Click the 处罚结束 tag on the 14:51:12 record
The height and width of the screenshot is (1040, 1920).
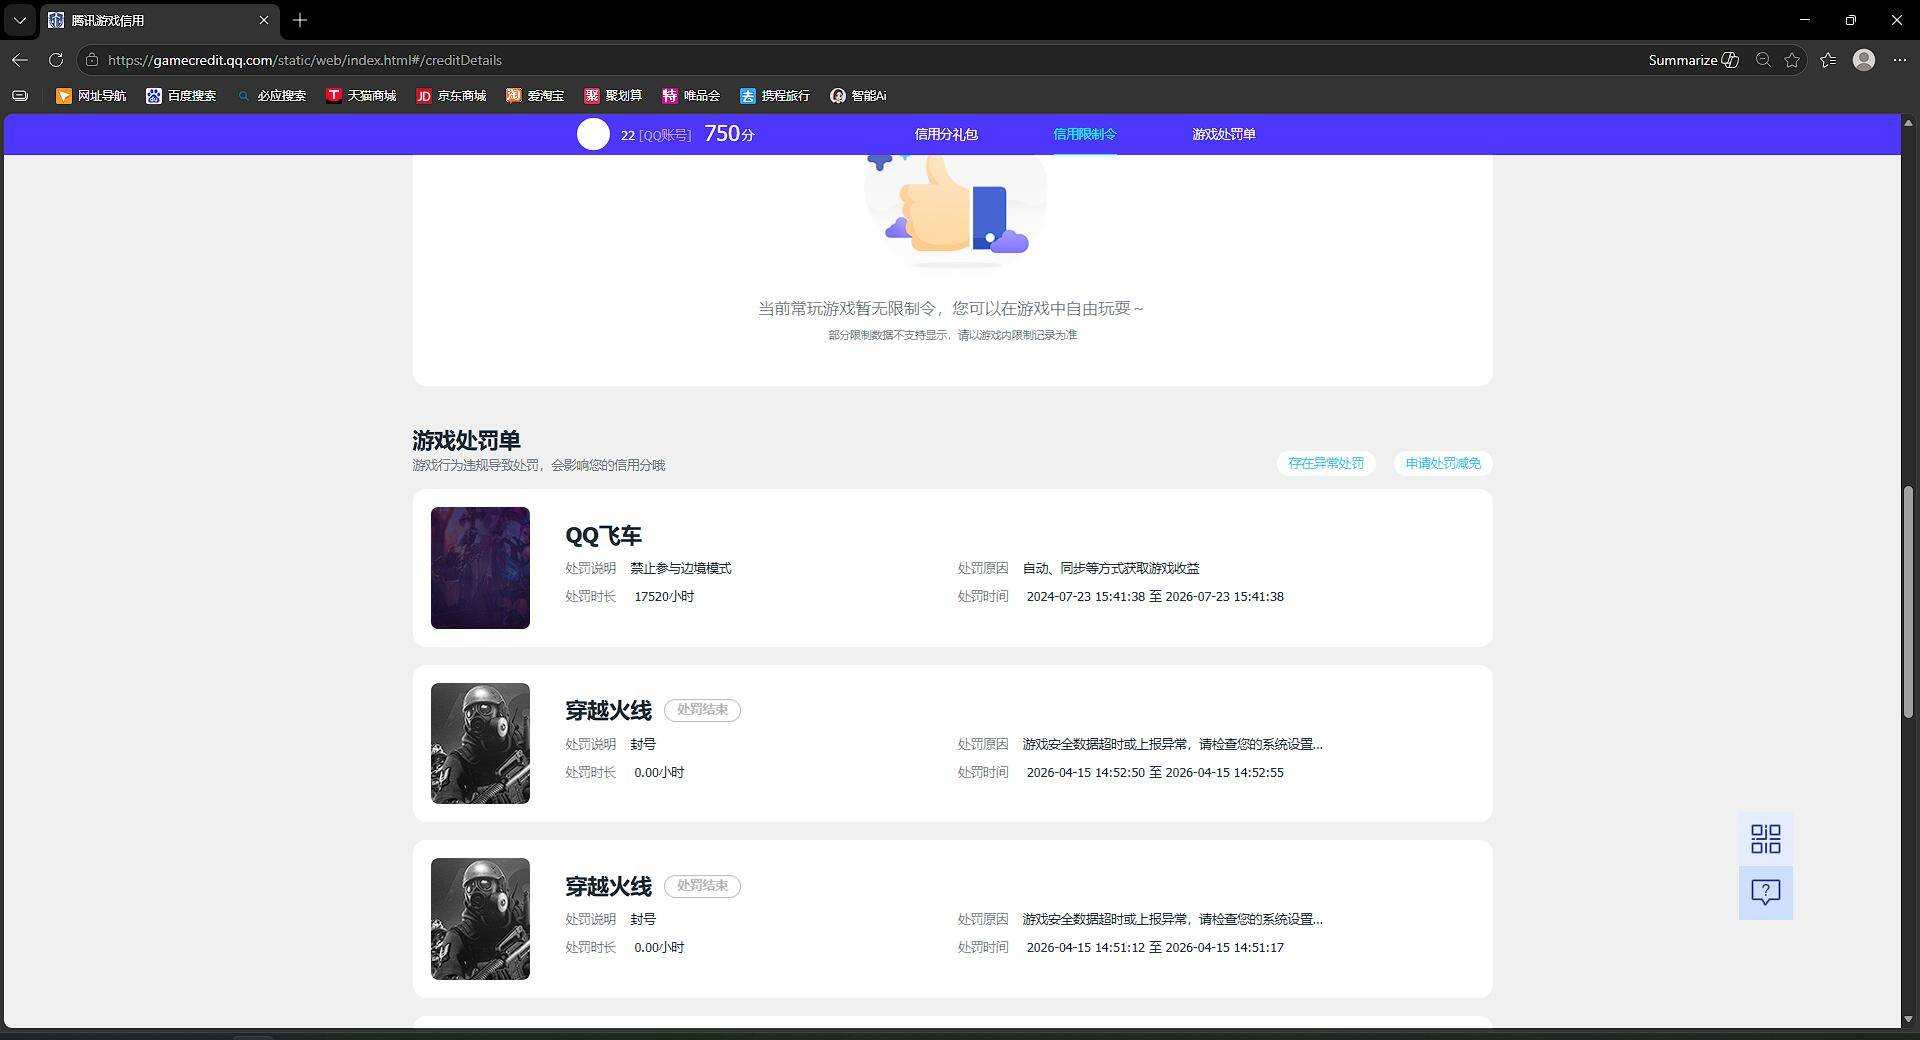pos(702,886)
